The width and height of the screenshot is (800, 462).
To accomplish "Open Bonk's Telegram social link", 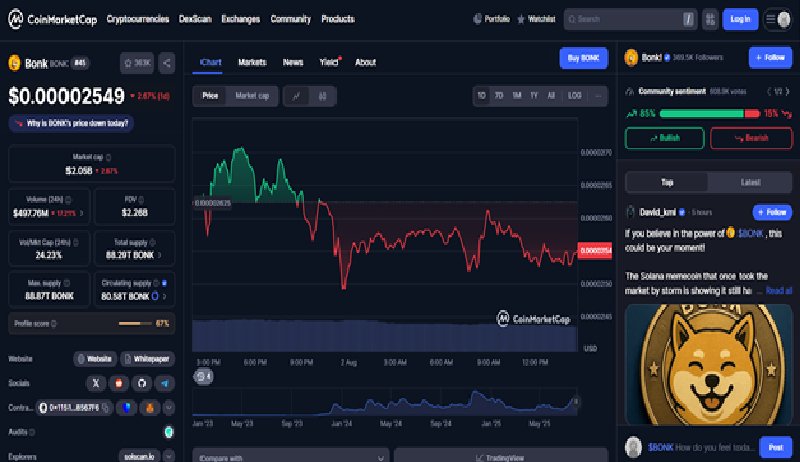I will [165, 383].
